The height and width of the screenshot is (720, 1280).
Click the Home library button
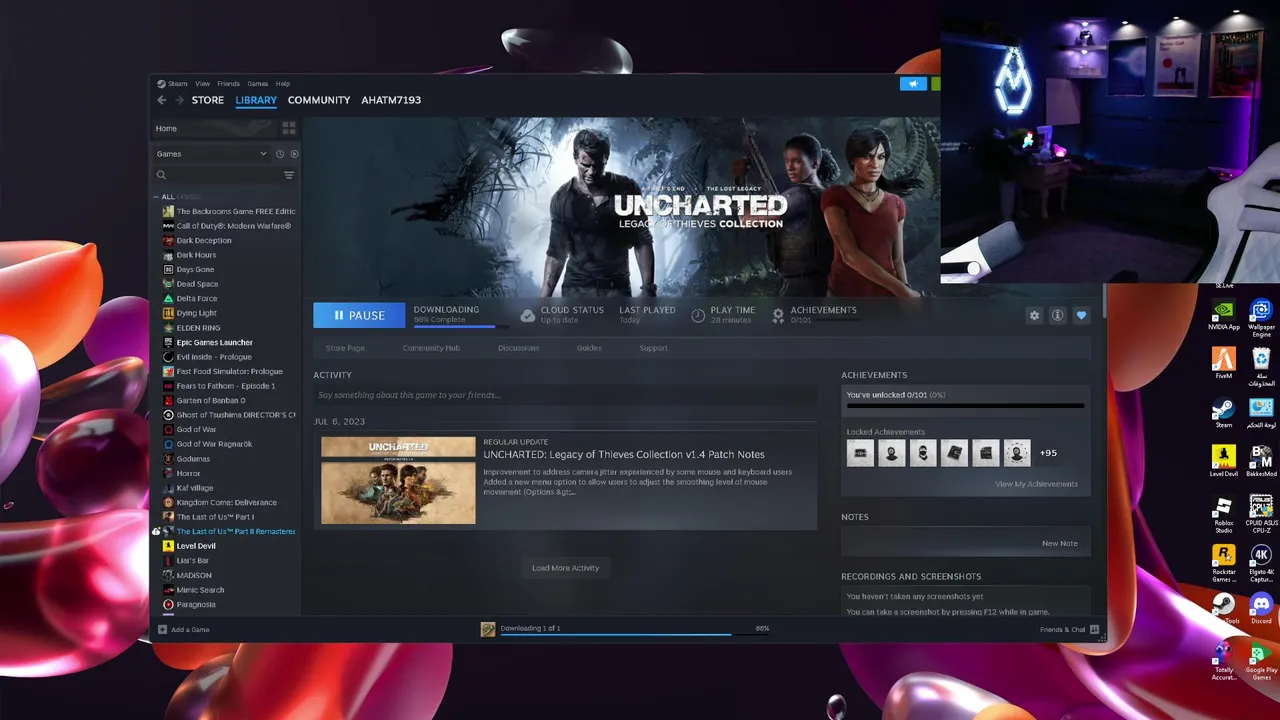point(213,128)
